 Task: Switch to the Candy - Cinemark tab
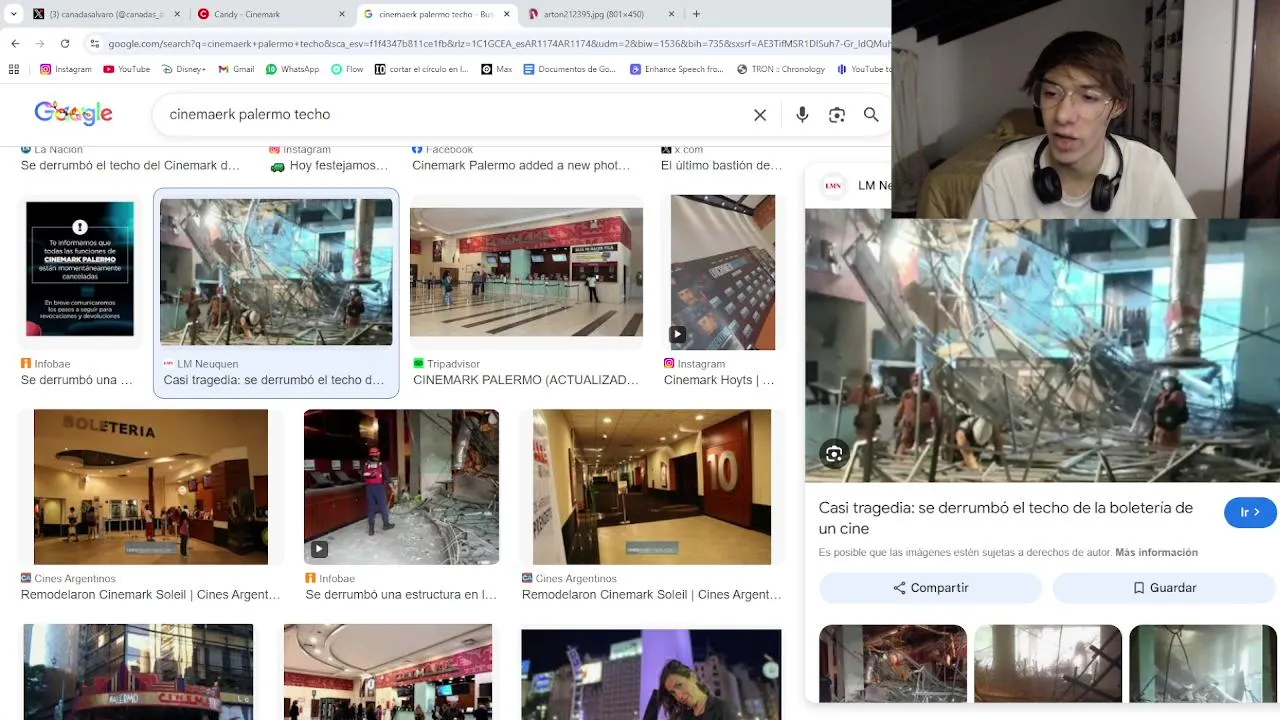271,14
